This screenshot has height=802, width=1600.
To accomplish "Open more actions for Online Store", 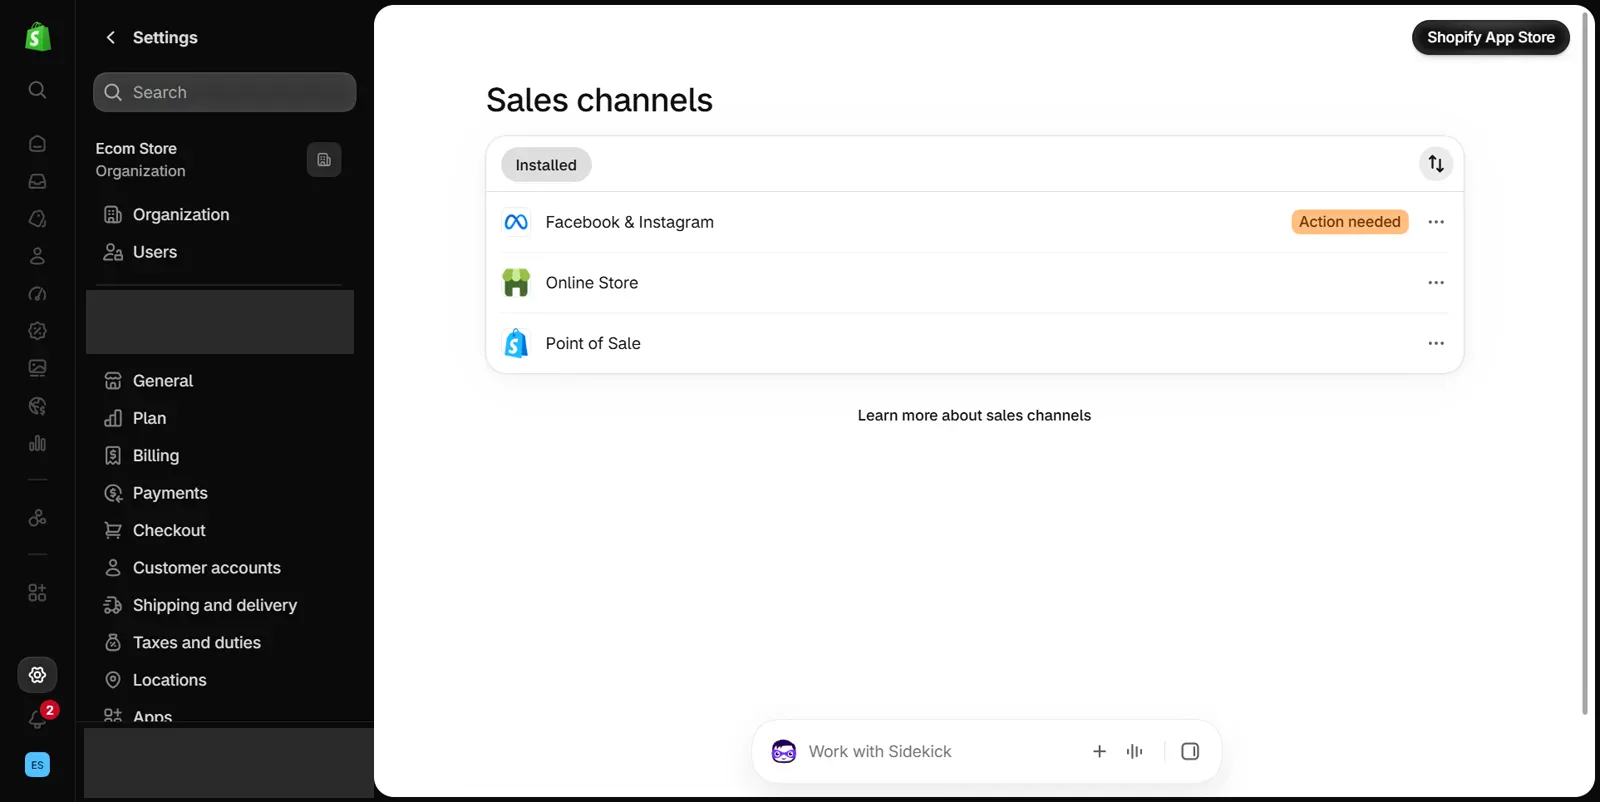I will point(1436,283).
